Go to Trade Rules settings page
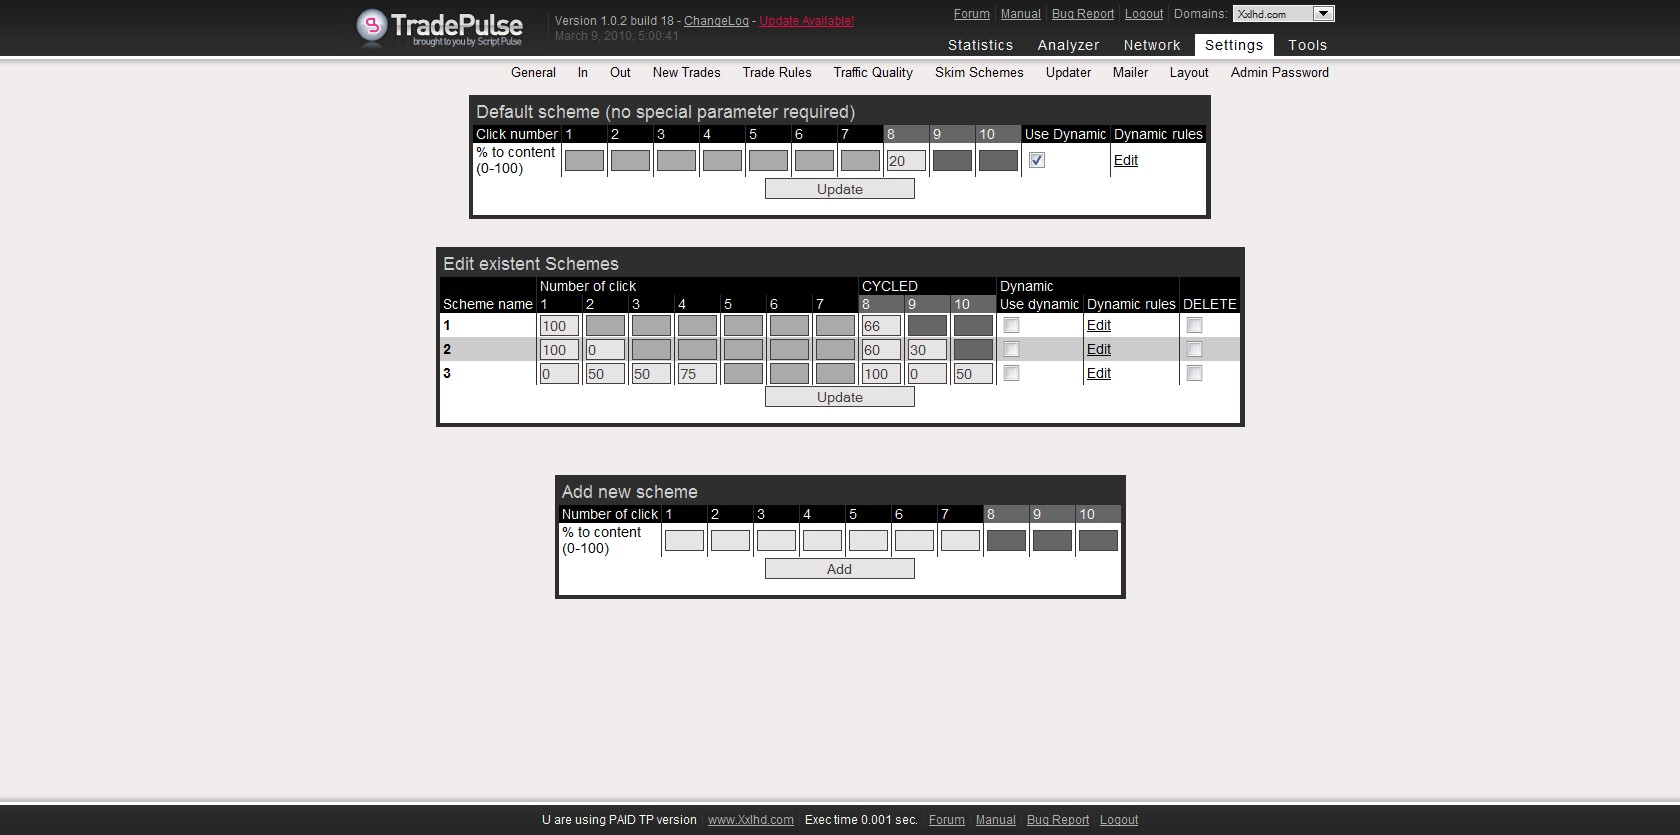Screen dimensions: 1680x835 (777, 73)
